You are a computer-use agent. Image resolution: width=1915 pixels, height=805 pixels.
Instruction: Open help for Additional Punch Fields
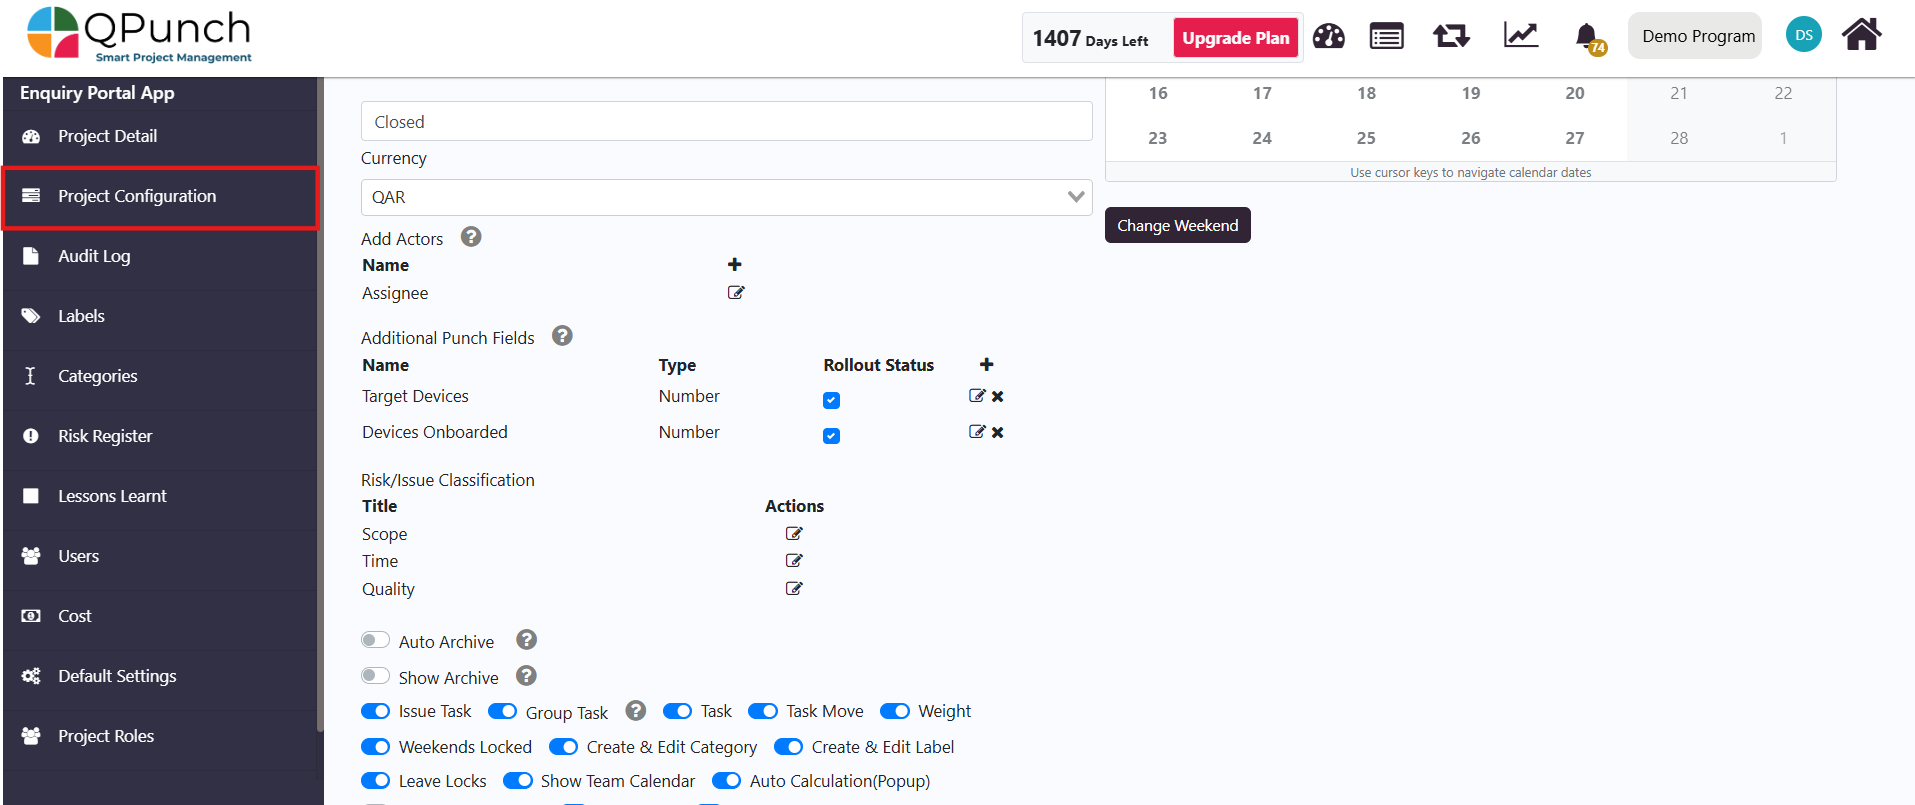pos(562,337)
